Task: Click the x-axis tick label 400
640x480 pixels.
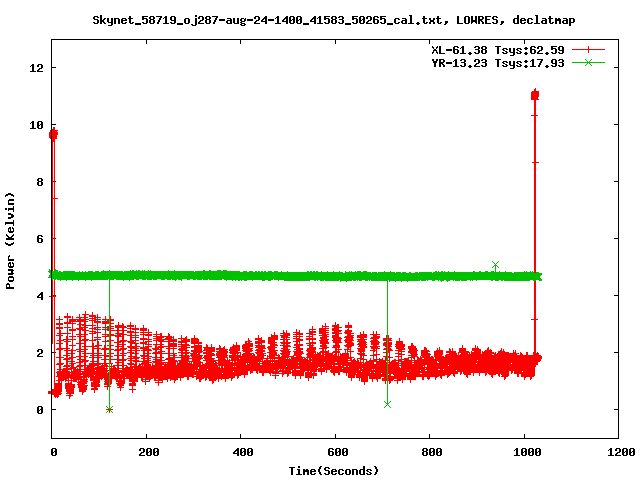Action: tap(242, 452)
